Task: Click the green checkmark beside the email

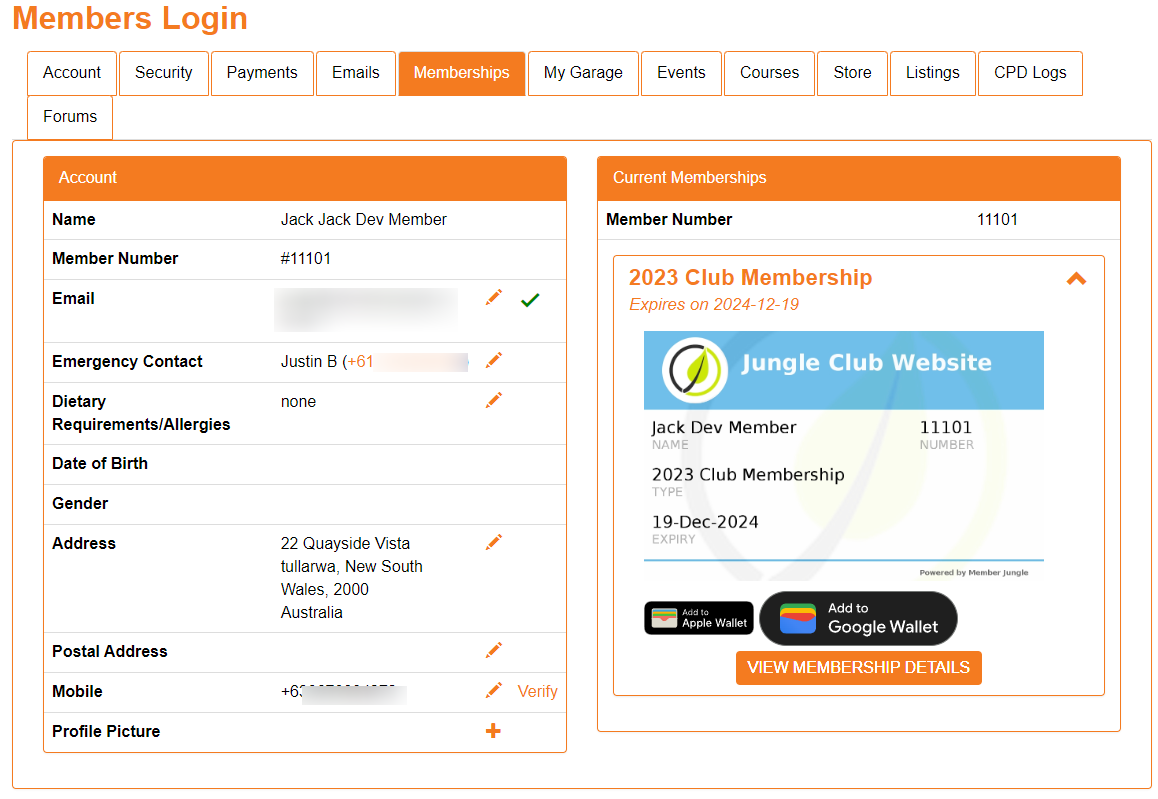Action: [530, 297]
